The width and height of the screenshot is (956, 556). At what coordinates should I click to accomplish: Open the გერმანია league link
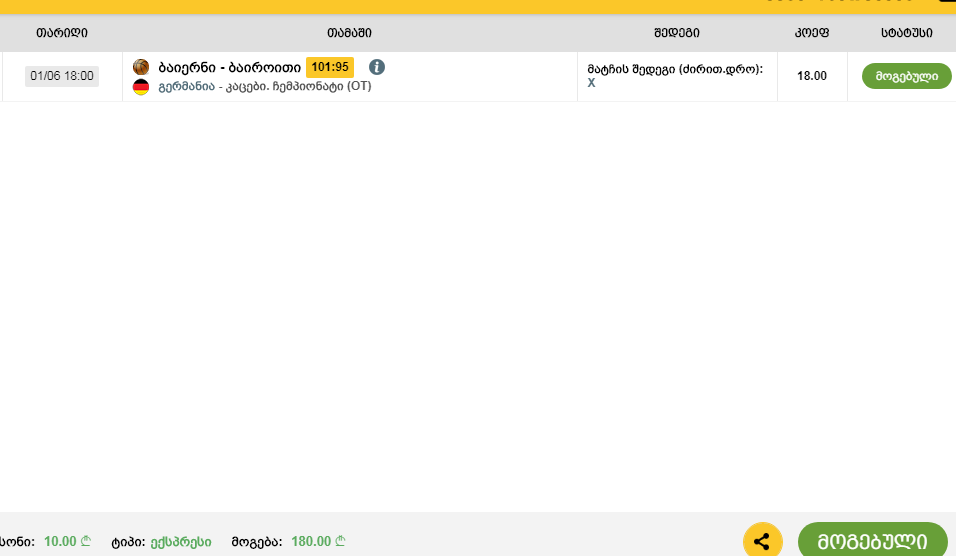coord(187,87)
